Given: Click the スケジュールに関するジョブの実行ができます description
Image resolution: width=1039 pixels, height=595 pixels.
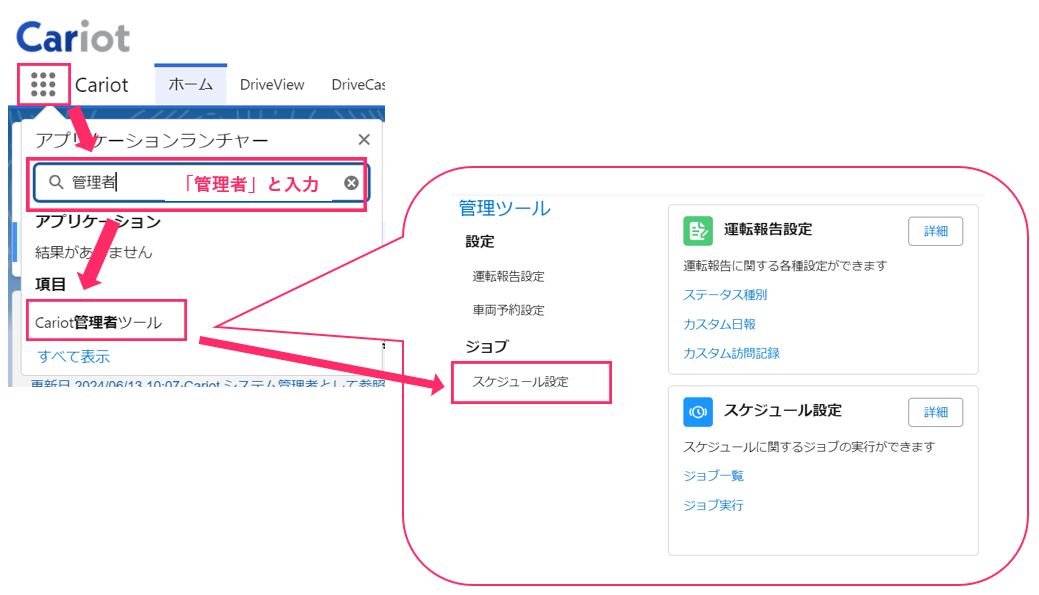Looking at the screenshot, I should point(809,447).
